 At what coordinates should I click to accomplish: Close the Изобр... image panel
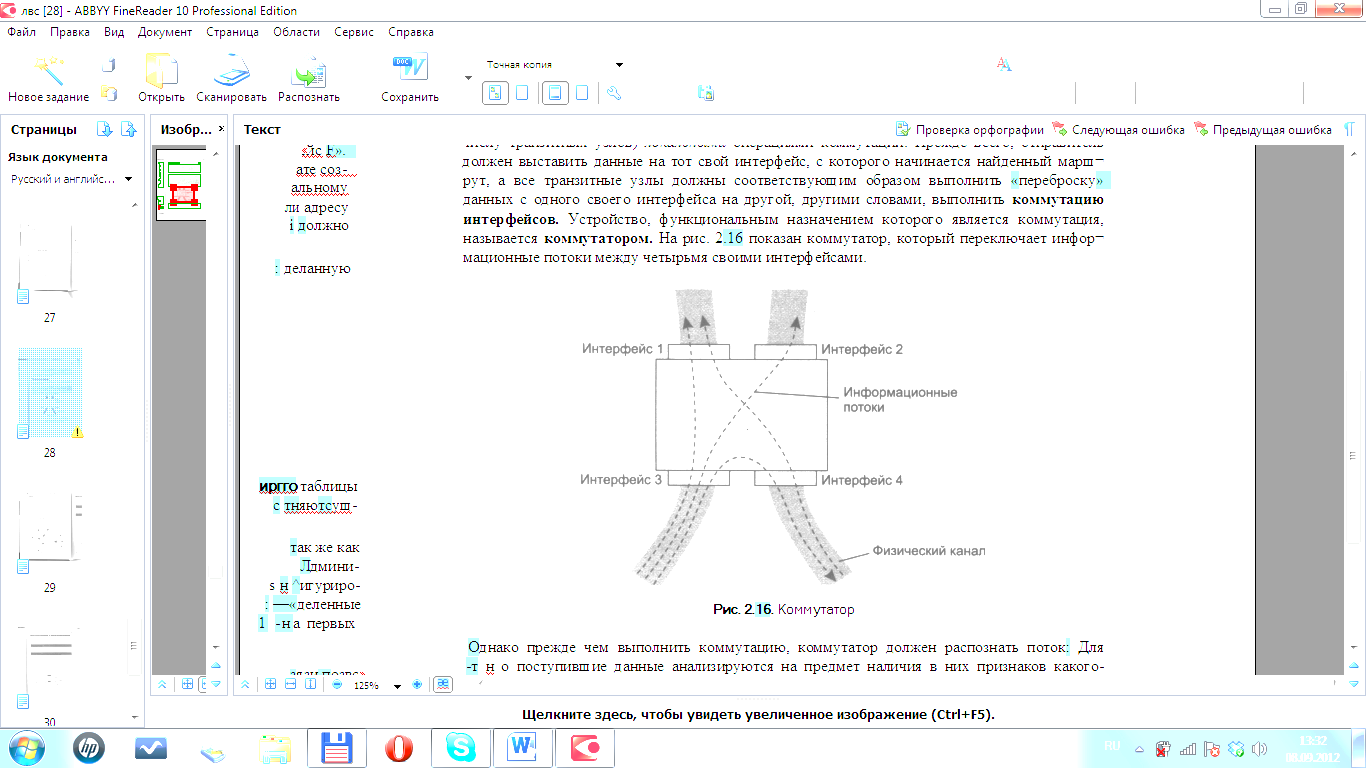tap(219, 130)
